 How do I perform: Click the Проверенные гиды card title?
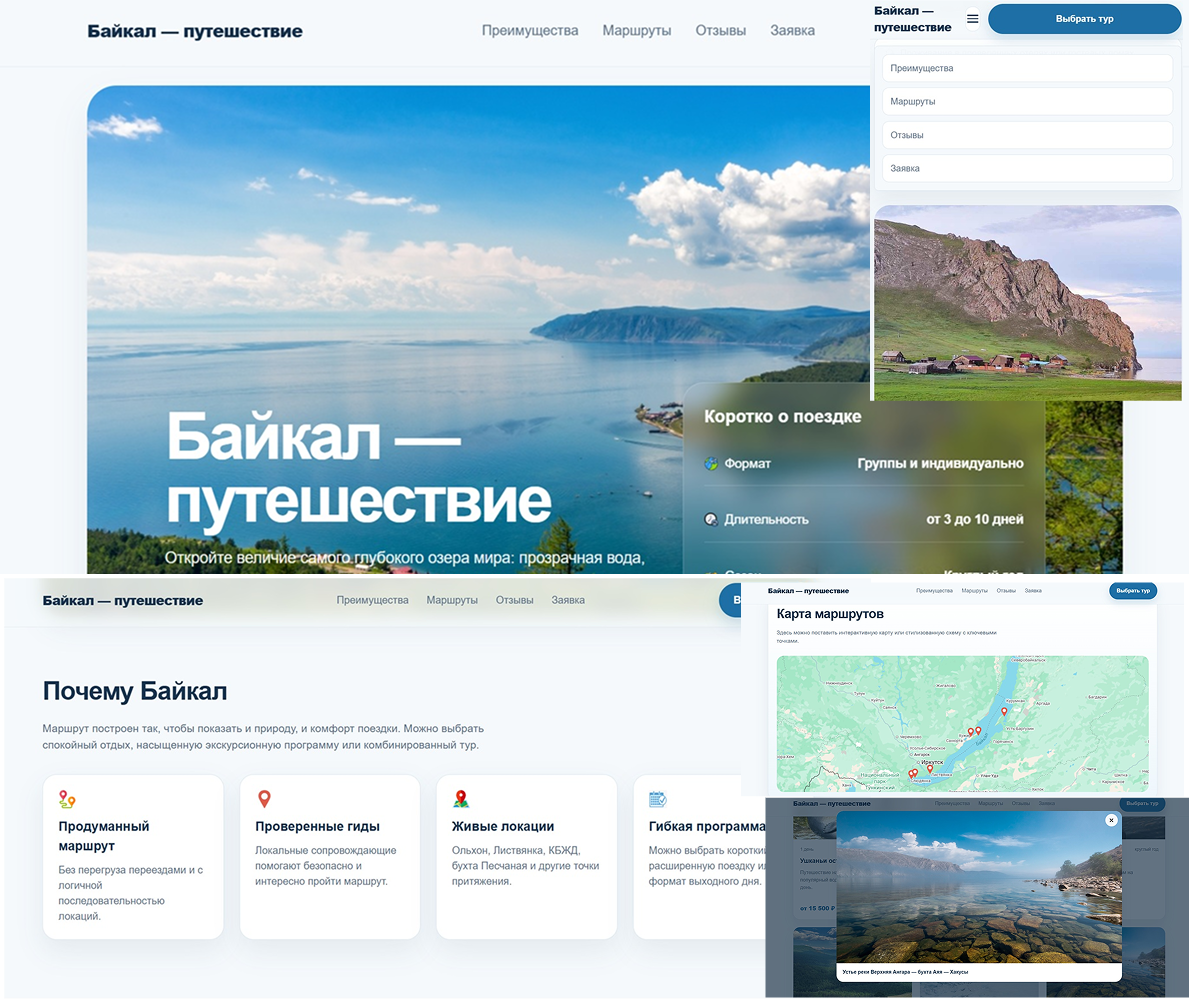[x=317, y=826]
